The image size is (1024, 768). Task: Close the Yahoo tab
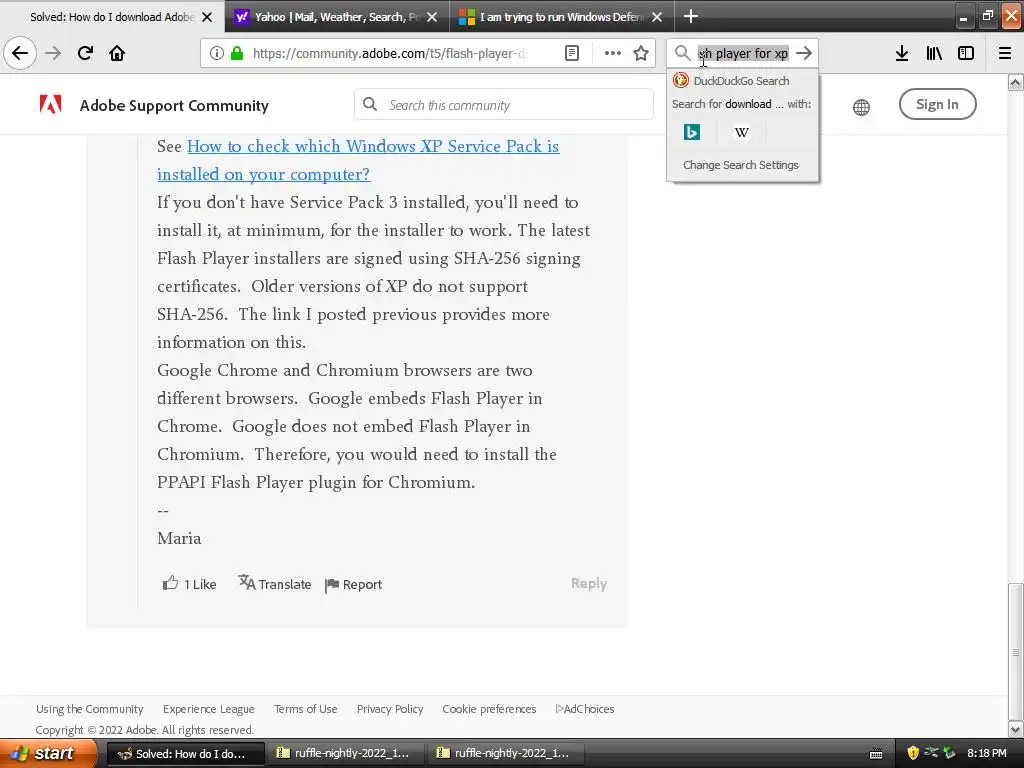pyautogui.click(x=432, y=17)
